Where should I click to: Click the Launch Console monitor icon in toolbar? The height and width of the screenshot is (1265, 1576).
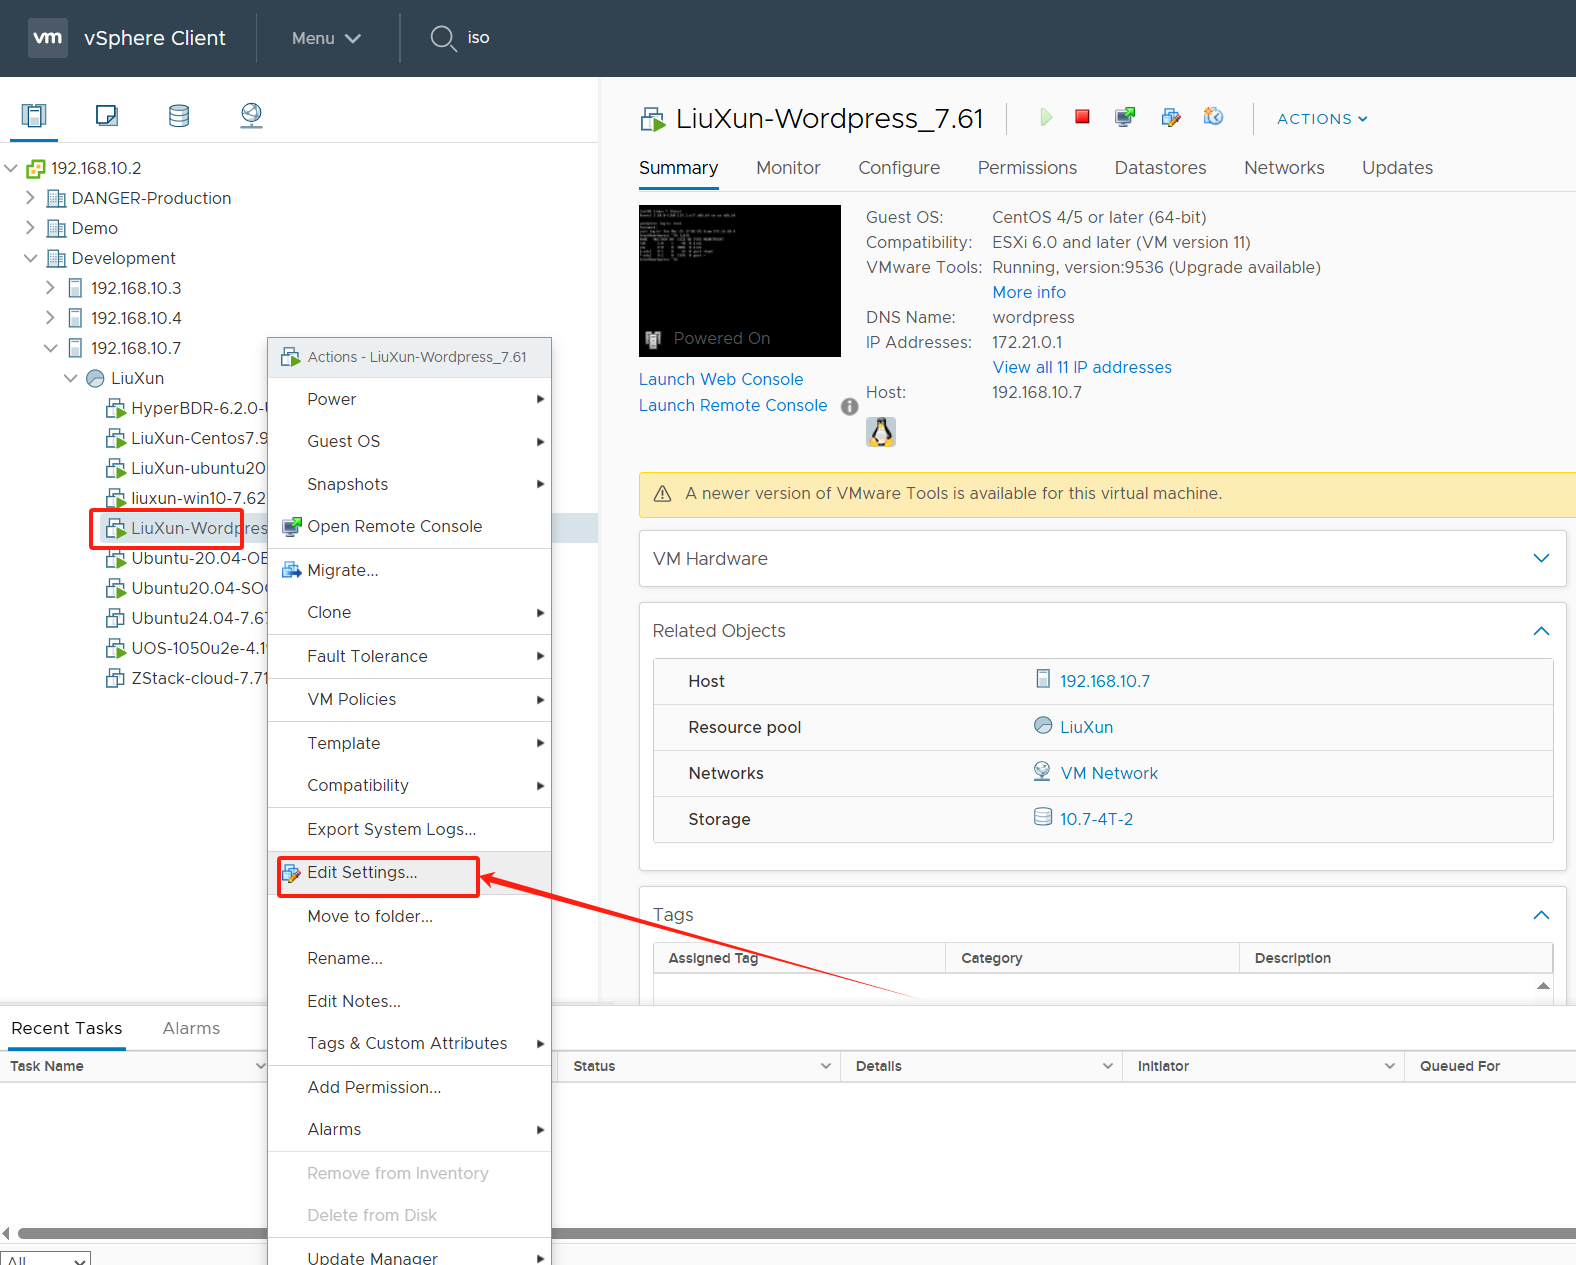tap(1125, 117)
